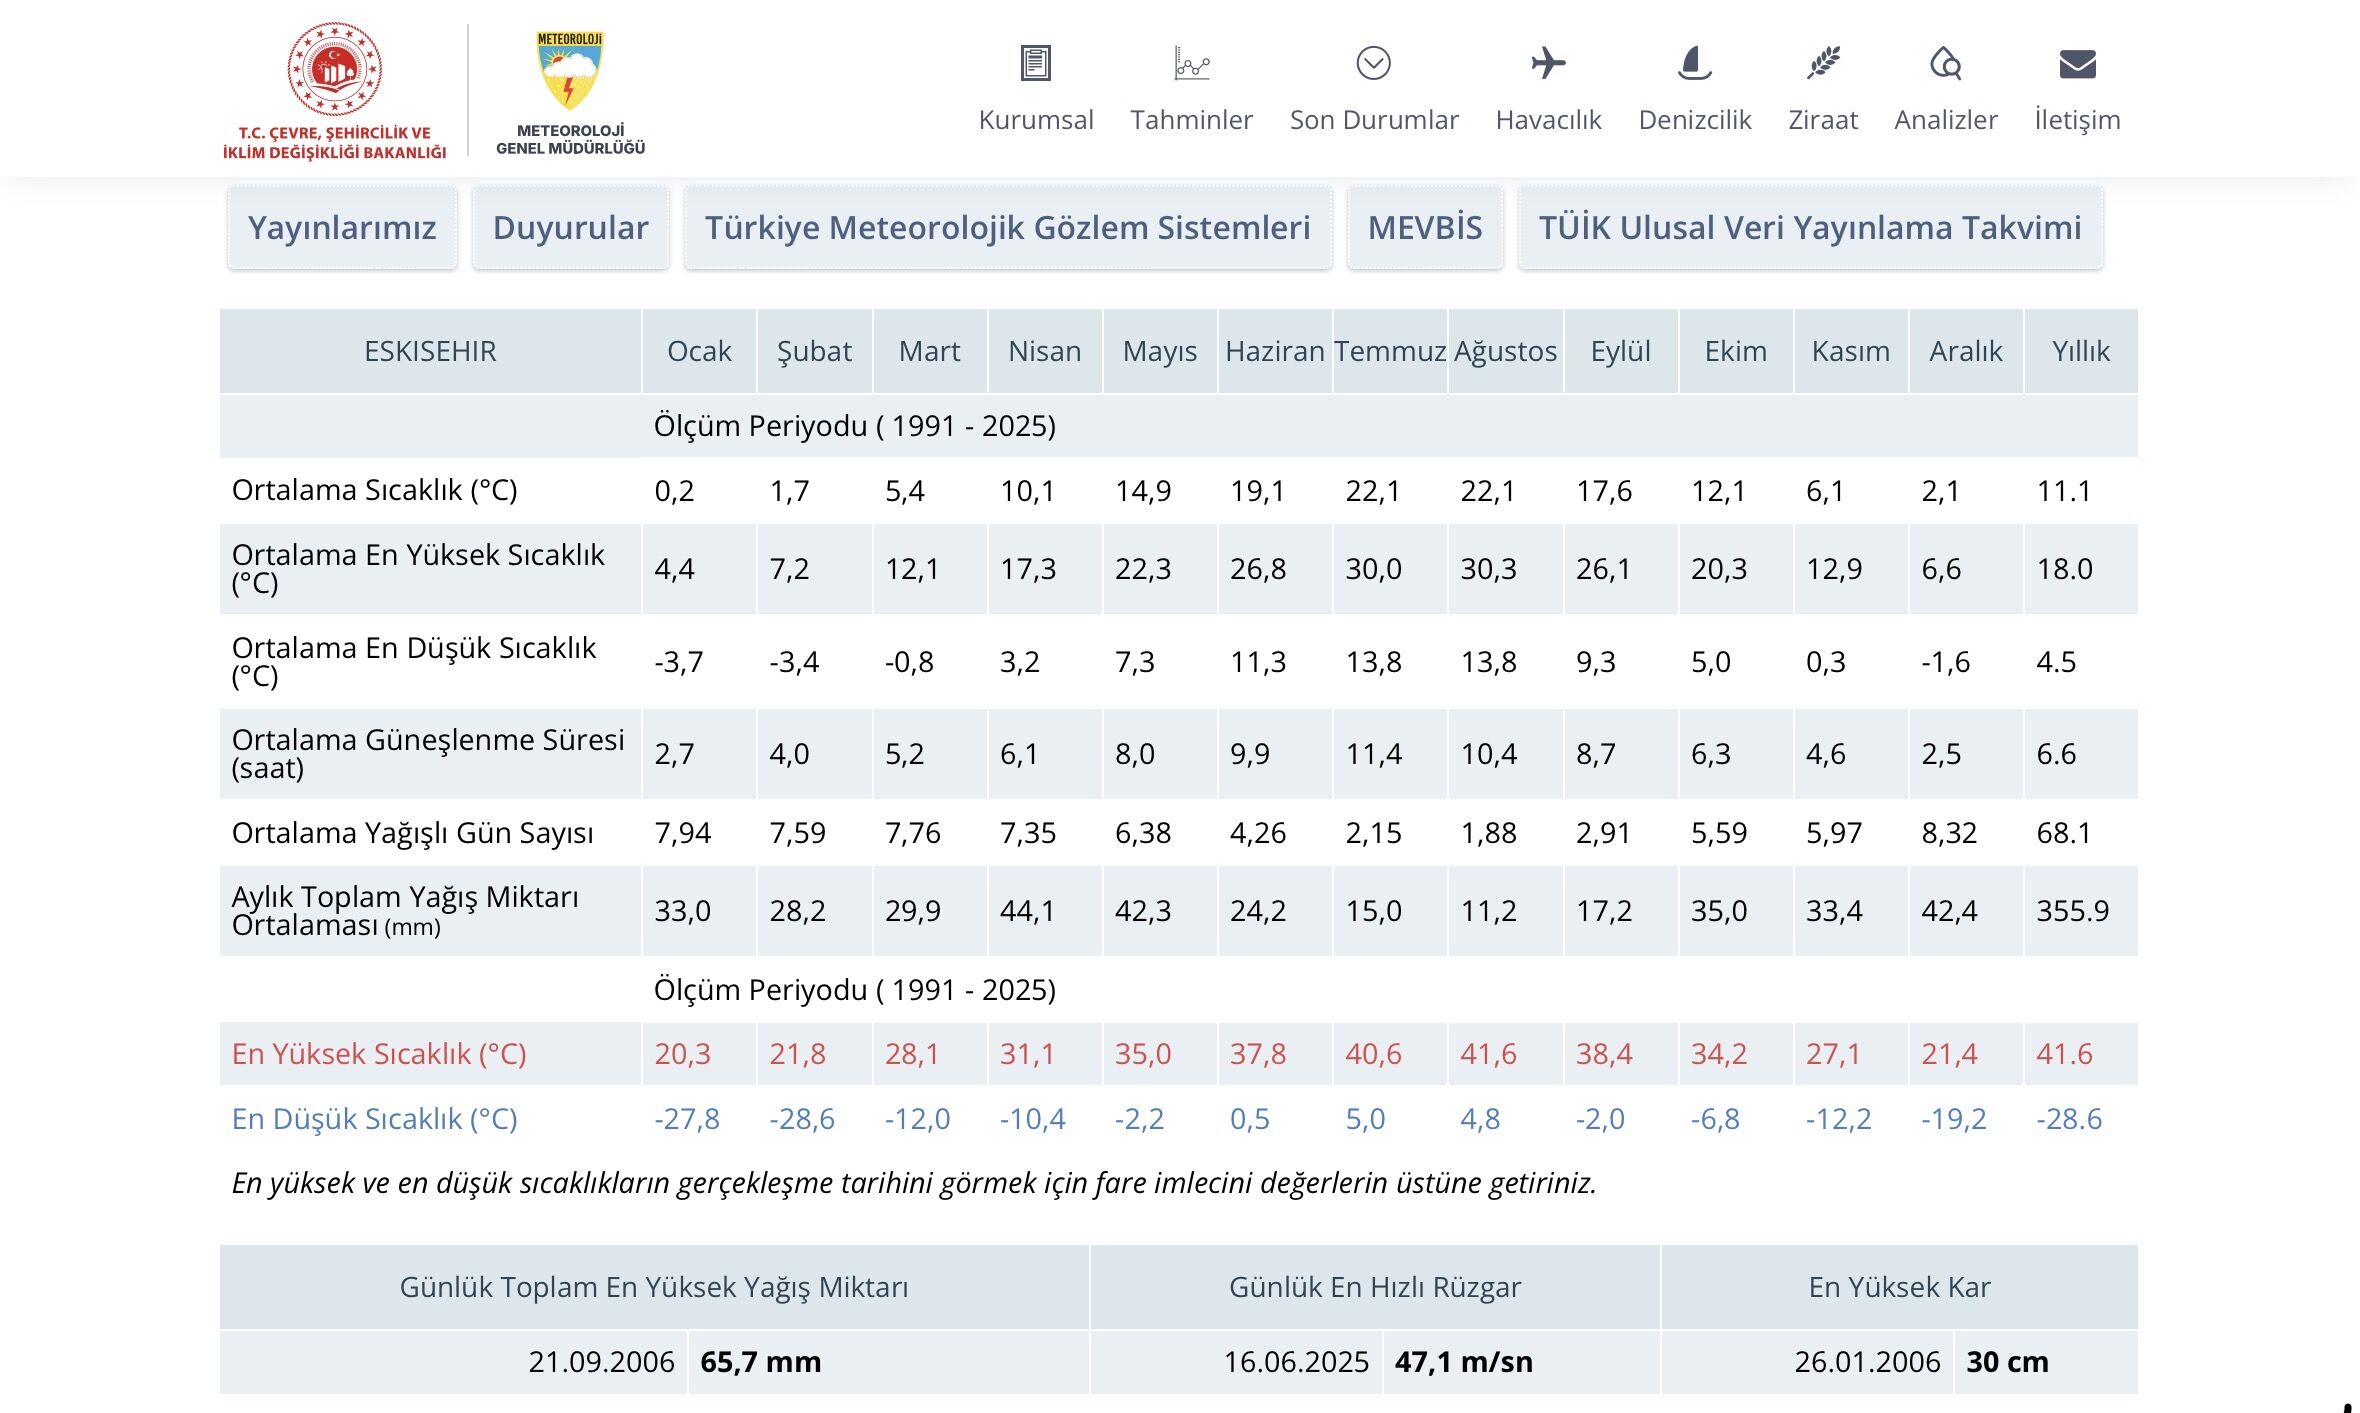Viewport: 2360px width, 1413px height.
Task: Click the Son Durumlar menu label
Action: pyautogui.click(x=1373, y=120)
